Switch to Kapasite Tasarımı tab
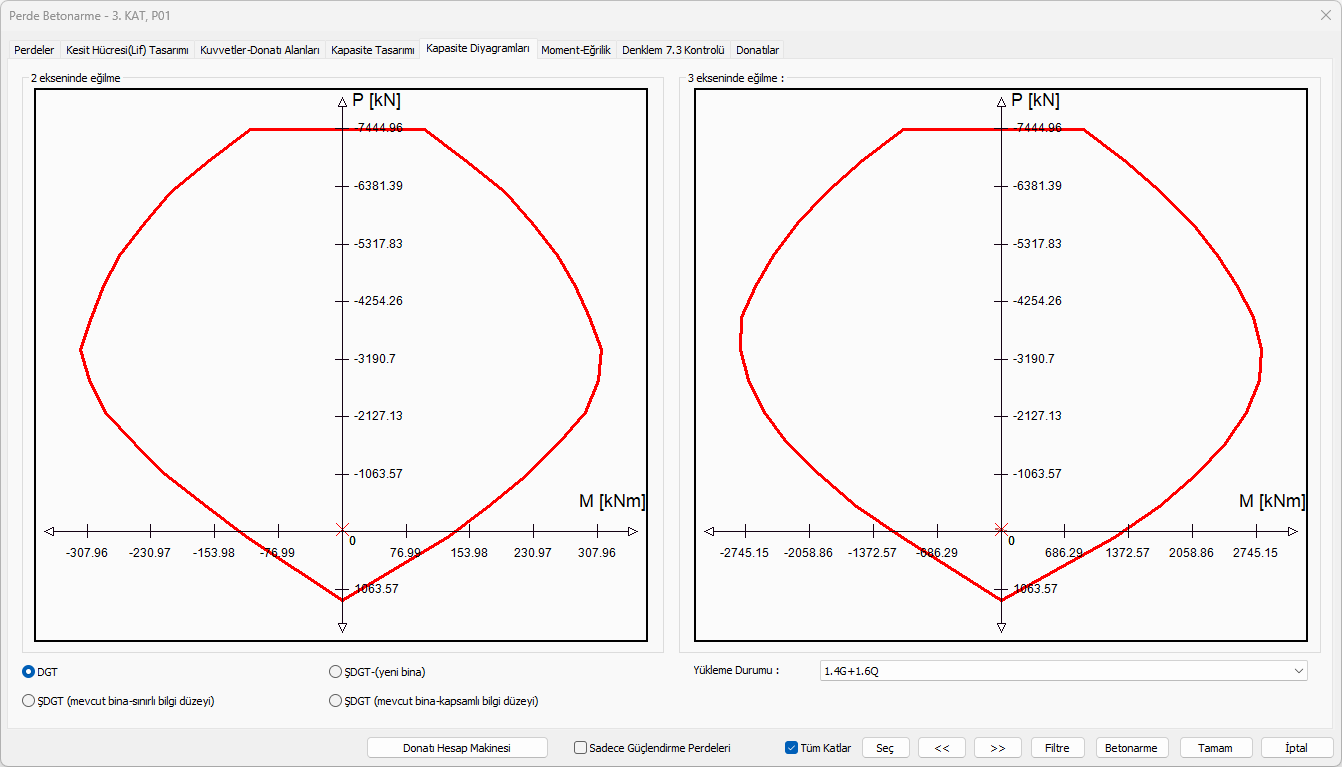The height and width of the screenshot is (767, 1342). click(372, 50)
